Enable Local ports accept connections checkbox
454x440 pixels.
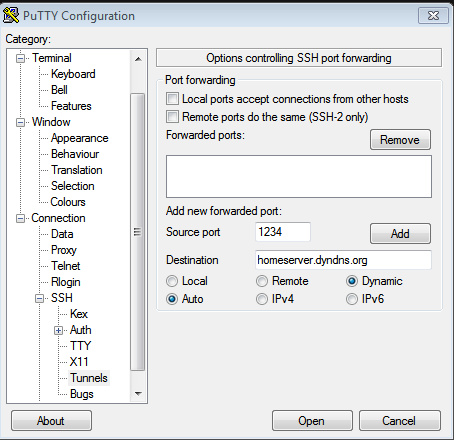coord(172,99)
